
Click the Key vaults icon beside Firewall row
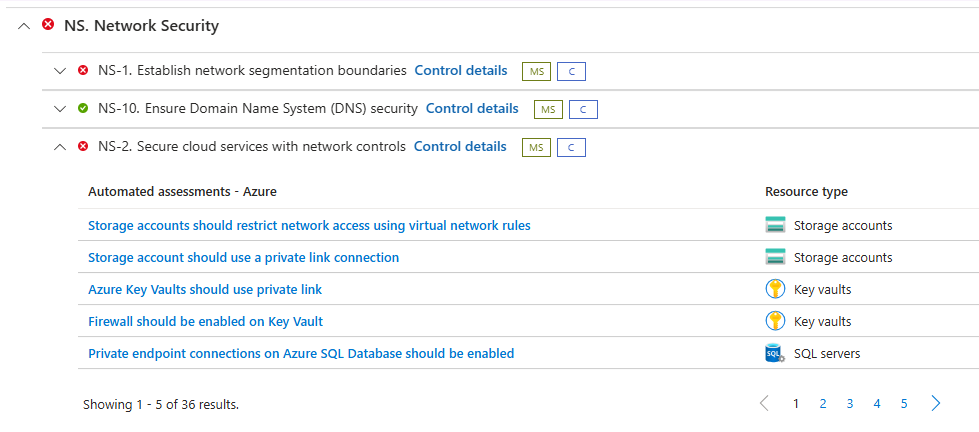(x=775, y=321)
